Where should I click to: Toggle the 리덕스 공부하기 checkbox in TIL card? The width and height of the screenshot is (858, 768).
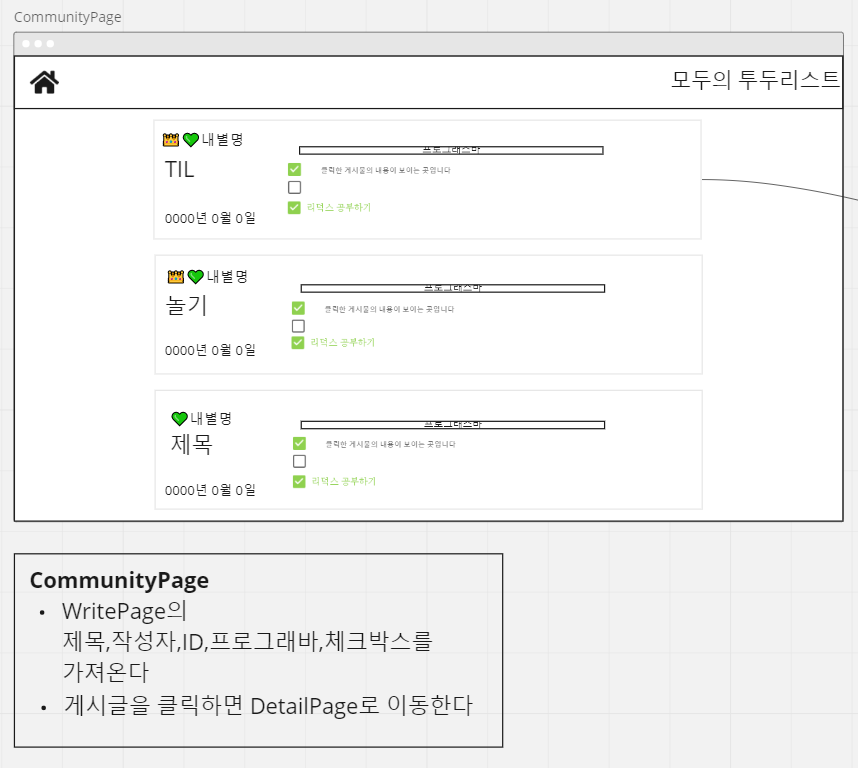pyautogui.click(x=294, y=208)
